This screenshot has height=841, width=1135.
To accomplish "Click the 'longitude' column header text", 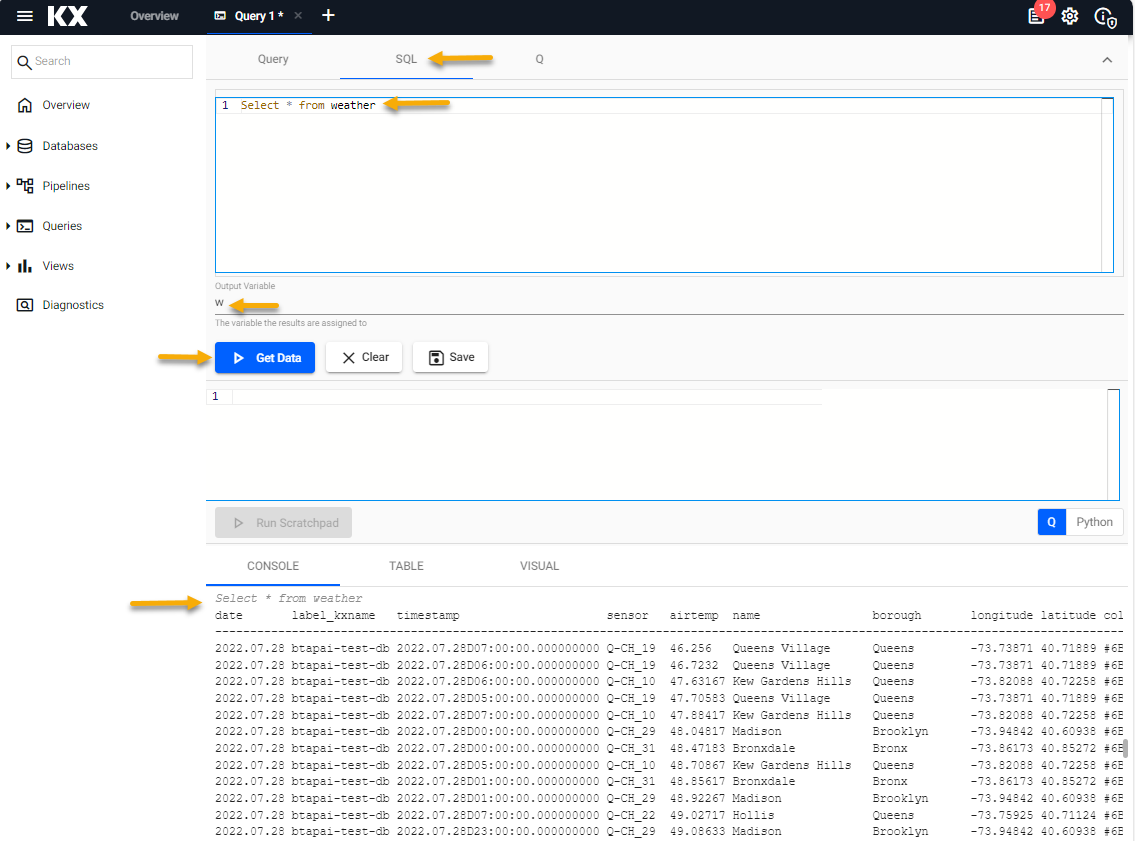I will click(x=1002, y=615).
